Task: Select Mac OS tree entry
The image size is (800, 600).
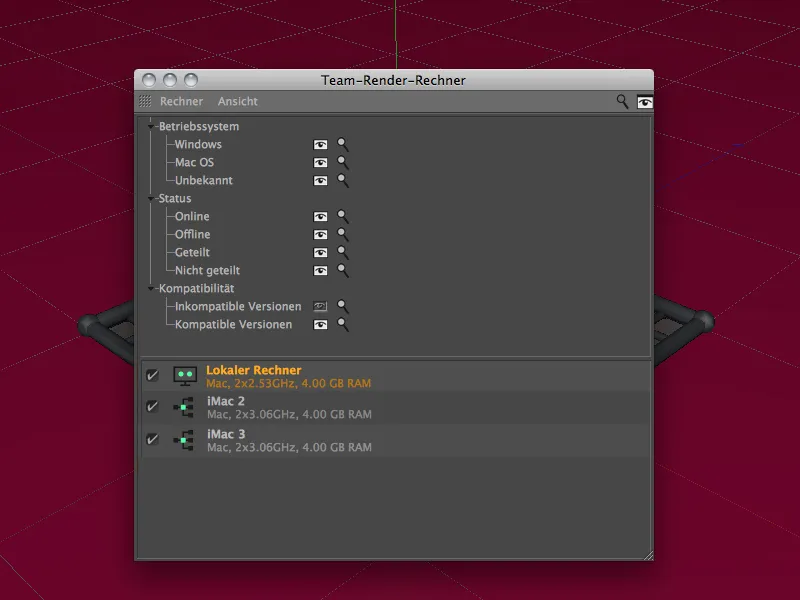Action: pyautogui.click(x=194, y=162)
